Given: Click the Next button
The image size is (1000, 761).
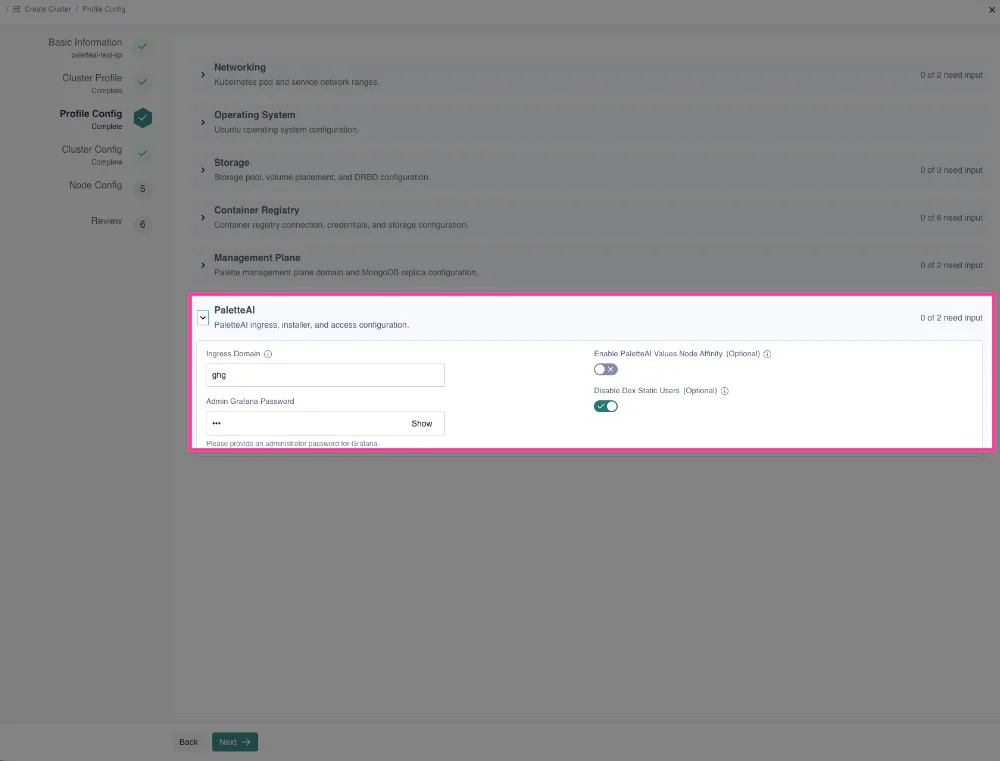Looking at the screenshot, I should pyautogui.click(x=235, y=742).
